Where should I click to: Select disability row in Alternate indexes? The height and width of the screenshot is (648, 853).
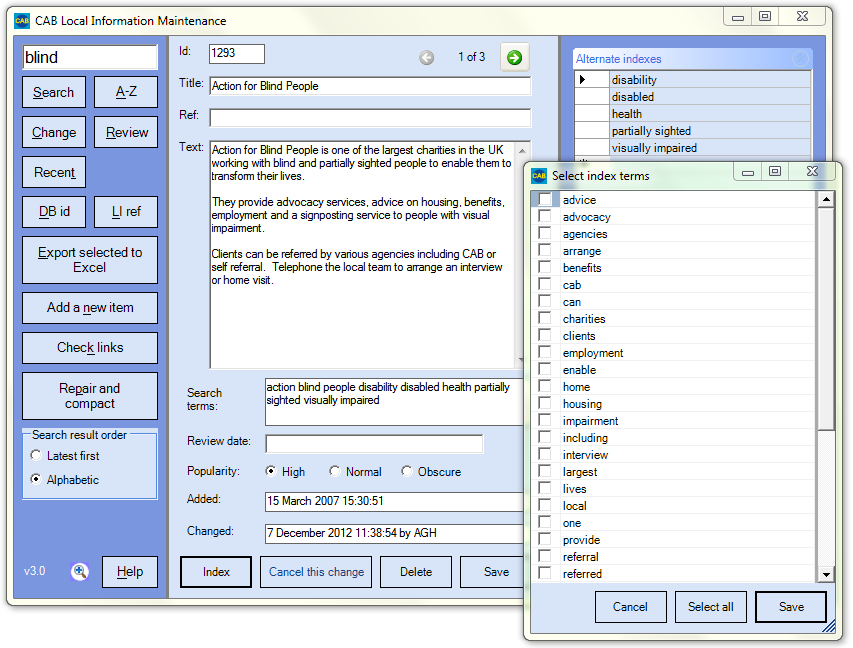tap(709, 79)
